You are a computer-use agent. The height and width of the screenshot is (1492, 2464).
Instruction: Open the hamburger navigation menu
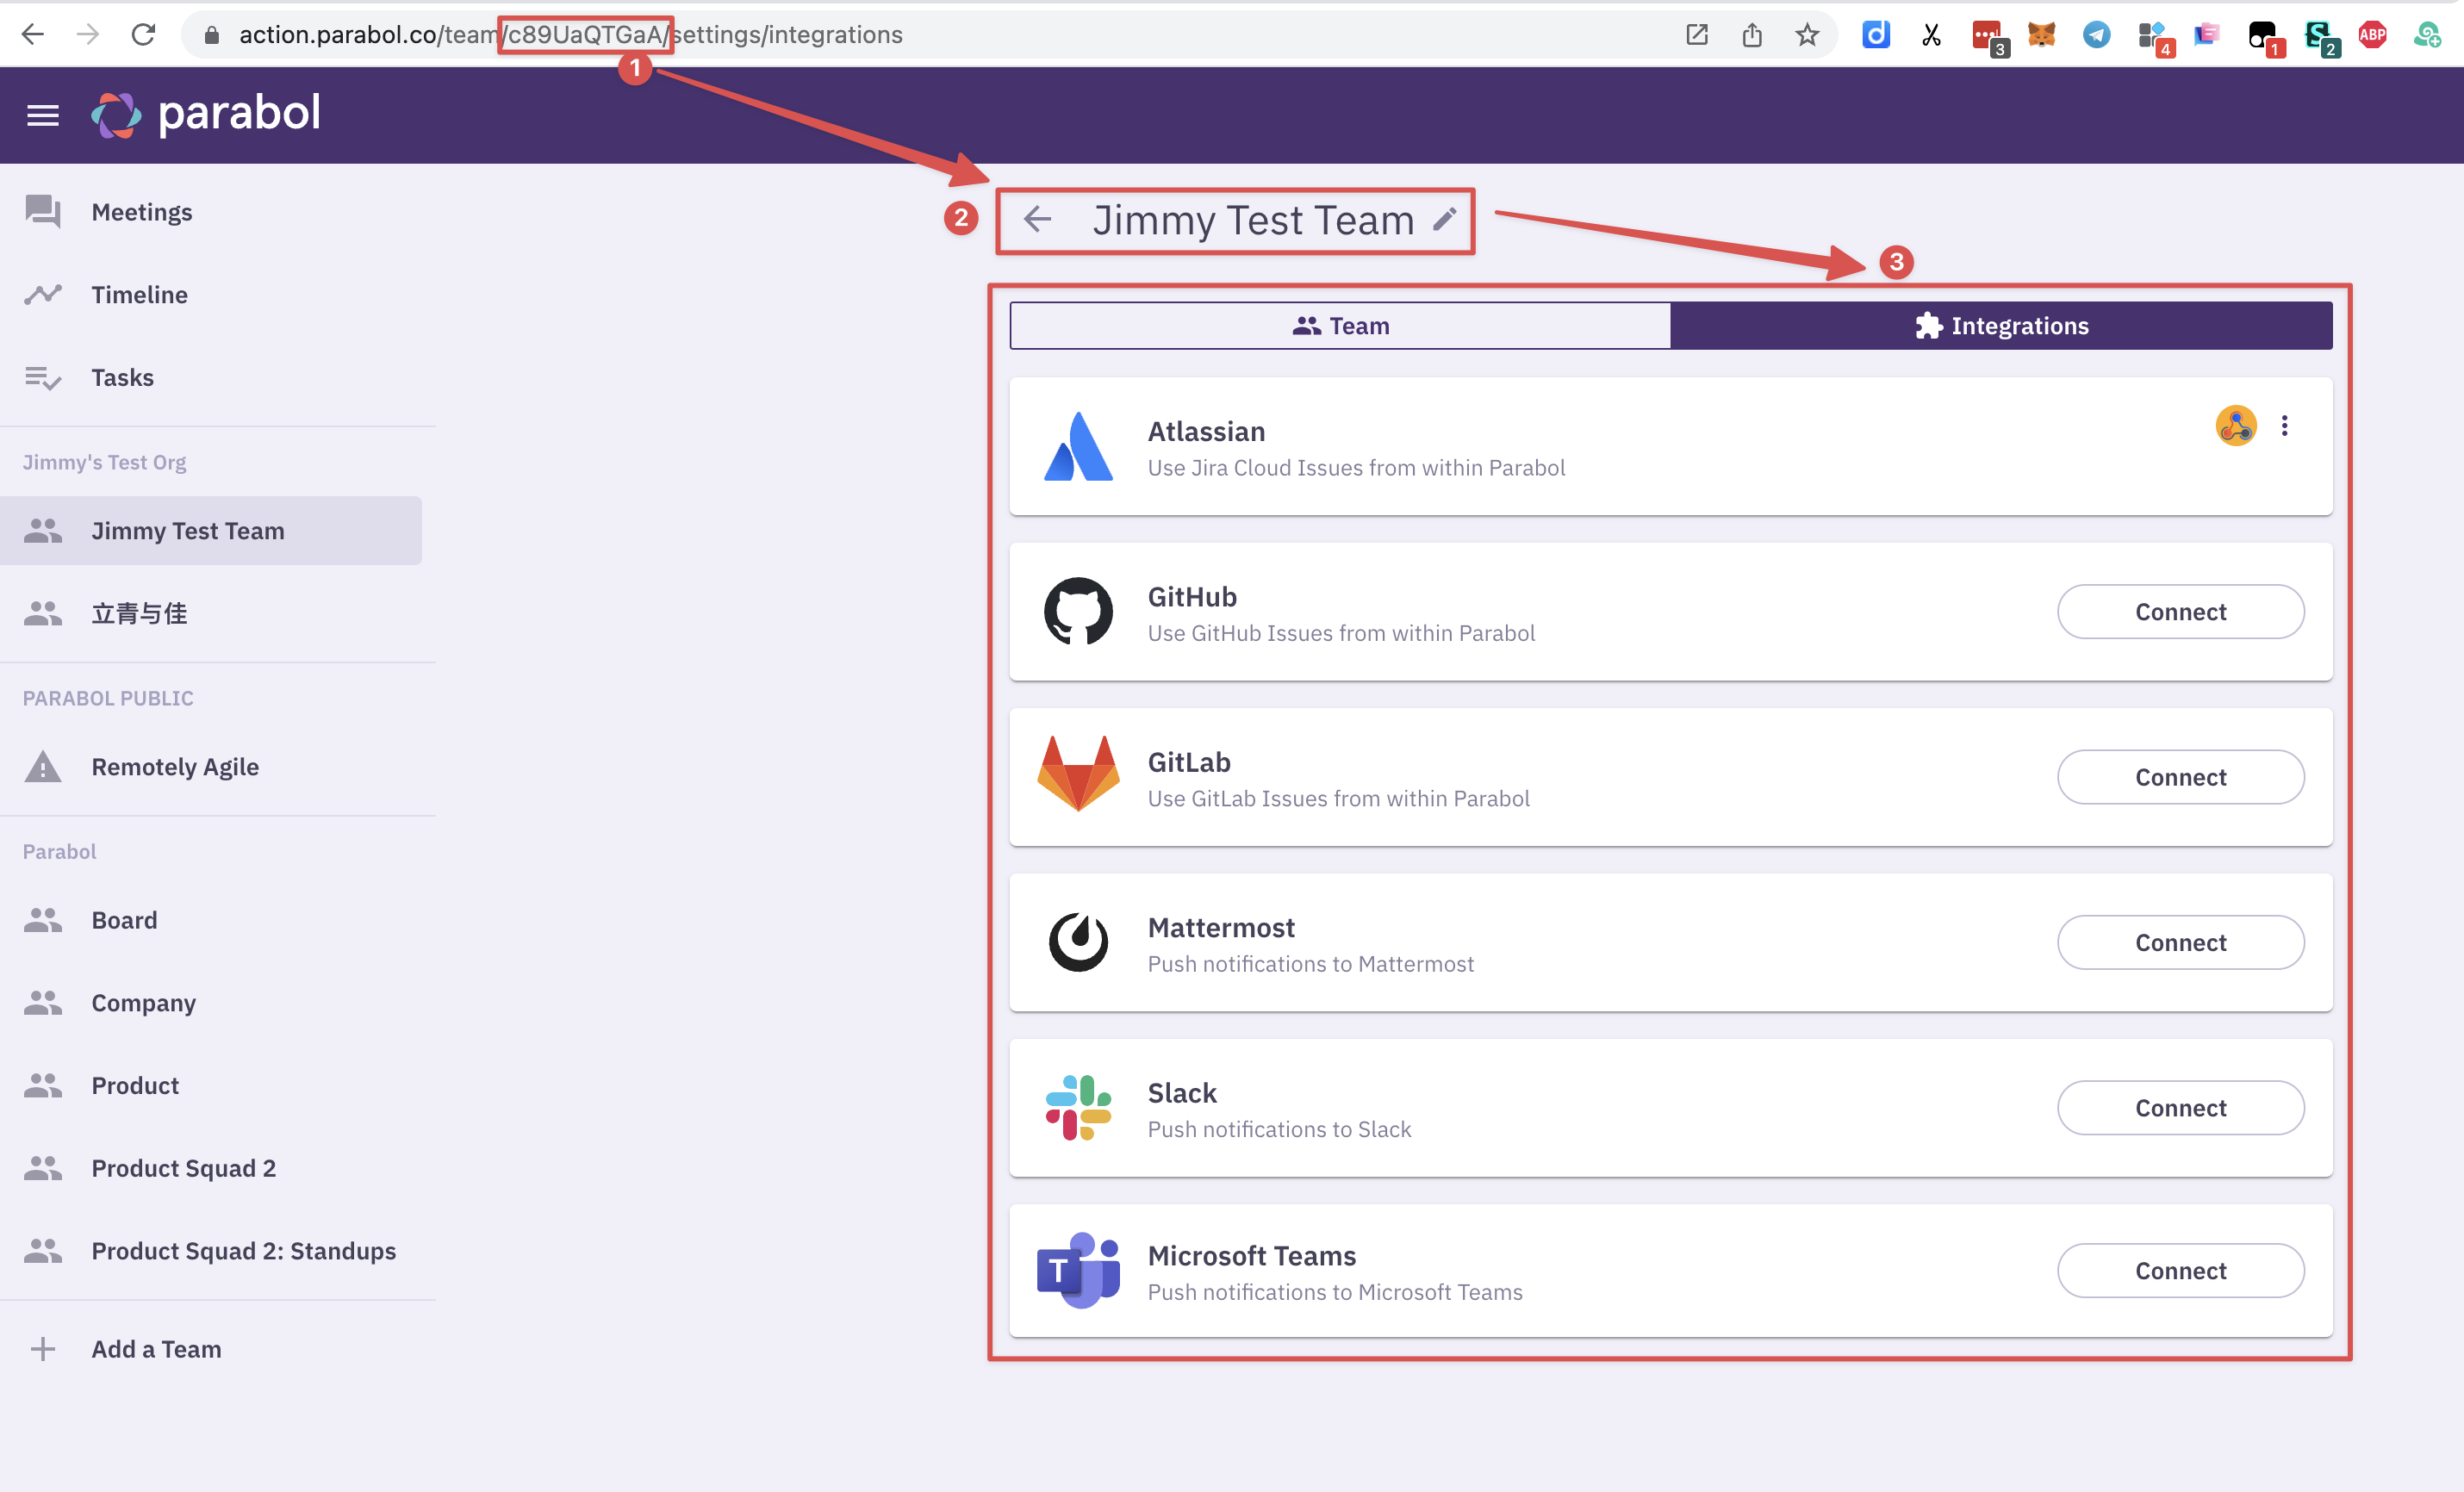coord(43,114)
